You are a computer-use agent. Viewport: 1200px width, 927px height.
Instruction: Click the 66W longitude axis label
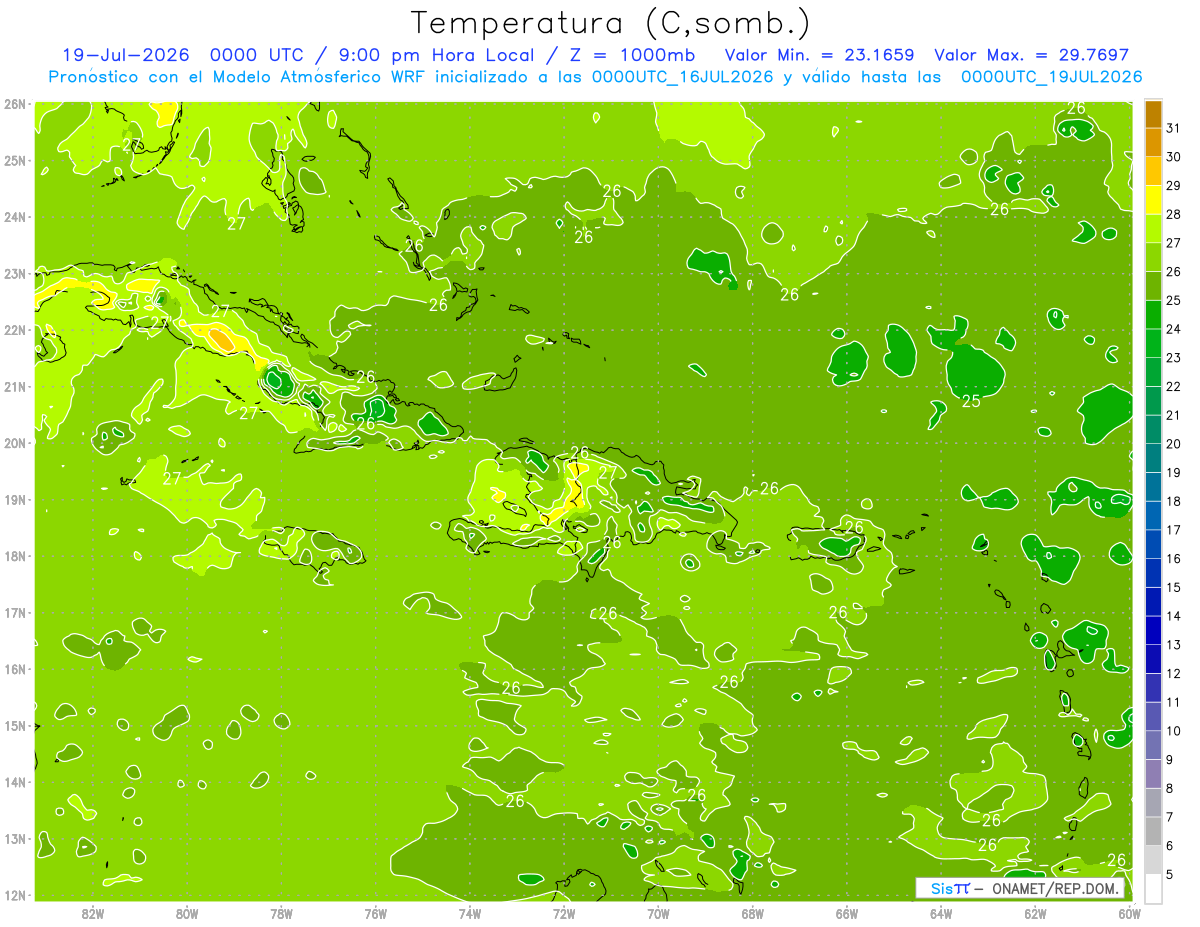point(847,914)
